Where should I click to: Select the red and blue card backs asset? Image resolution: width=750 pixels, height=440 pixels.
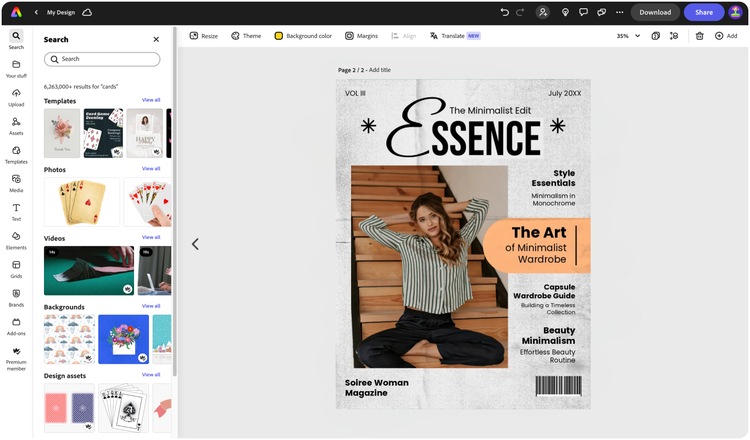[69, 408]
